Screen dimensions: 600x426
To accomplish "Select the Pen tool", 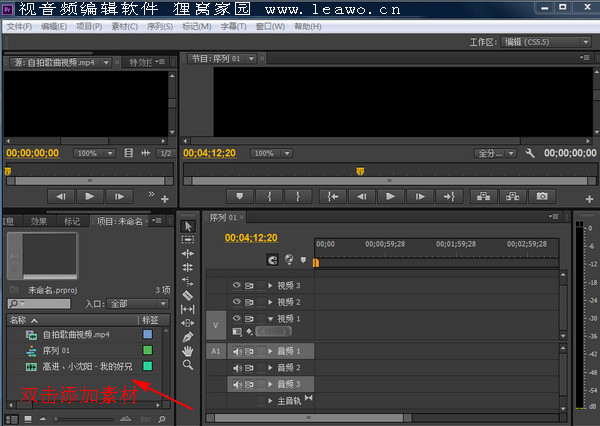I will tap(188, 337).
